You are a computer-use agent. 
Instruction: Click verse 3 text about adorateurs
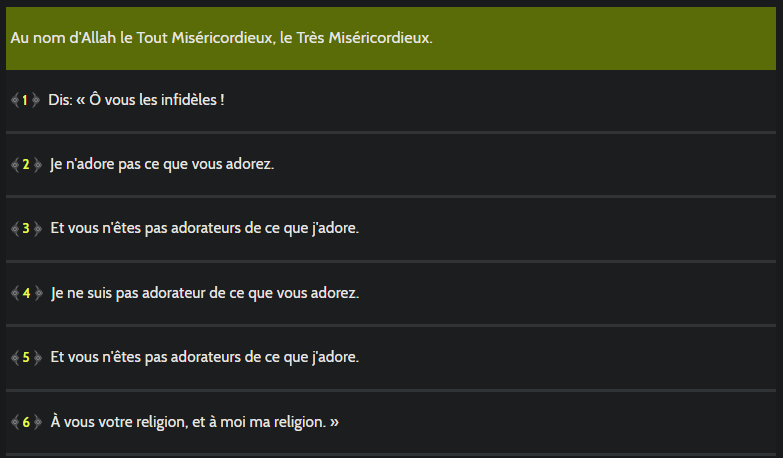[x=204, y=228]
